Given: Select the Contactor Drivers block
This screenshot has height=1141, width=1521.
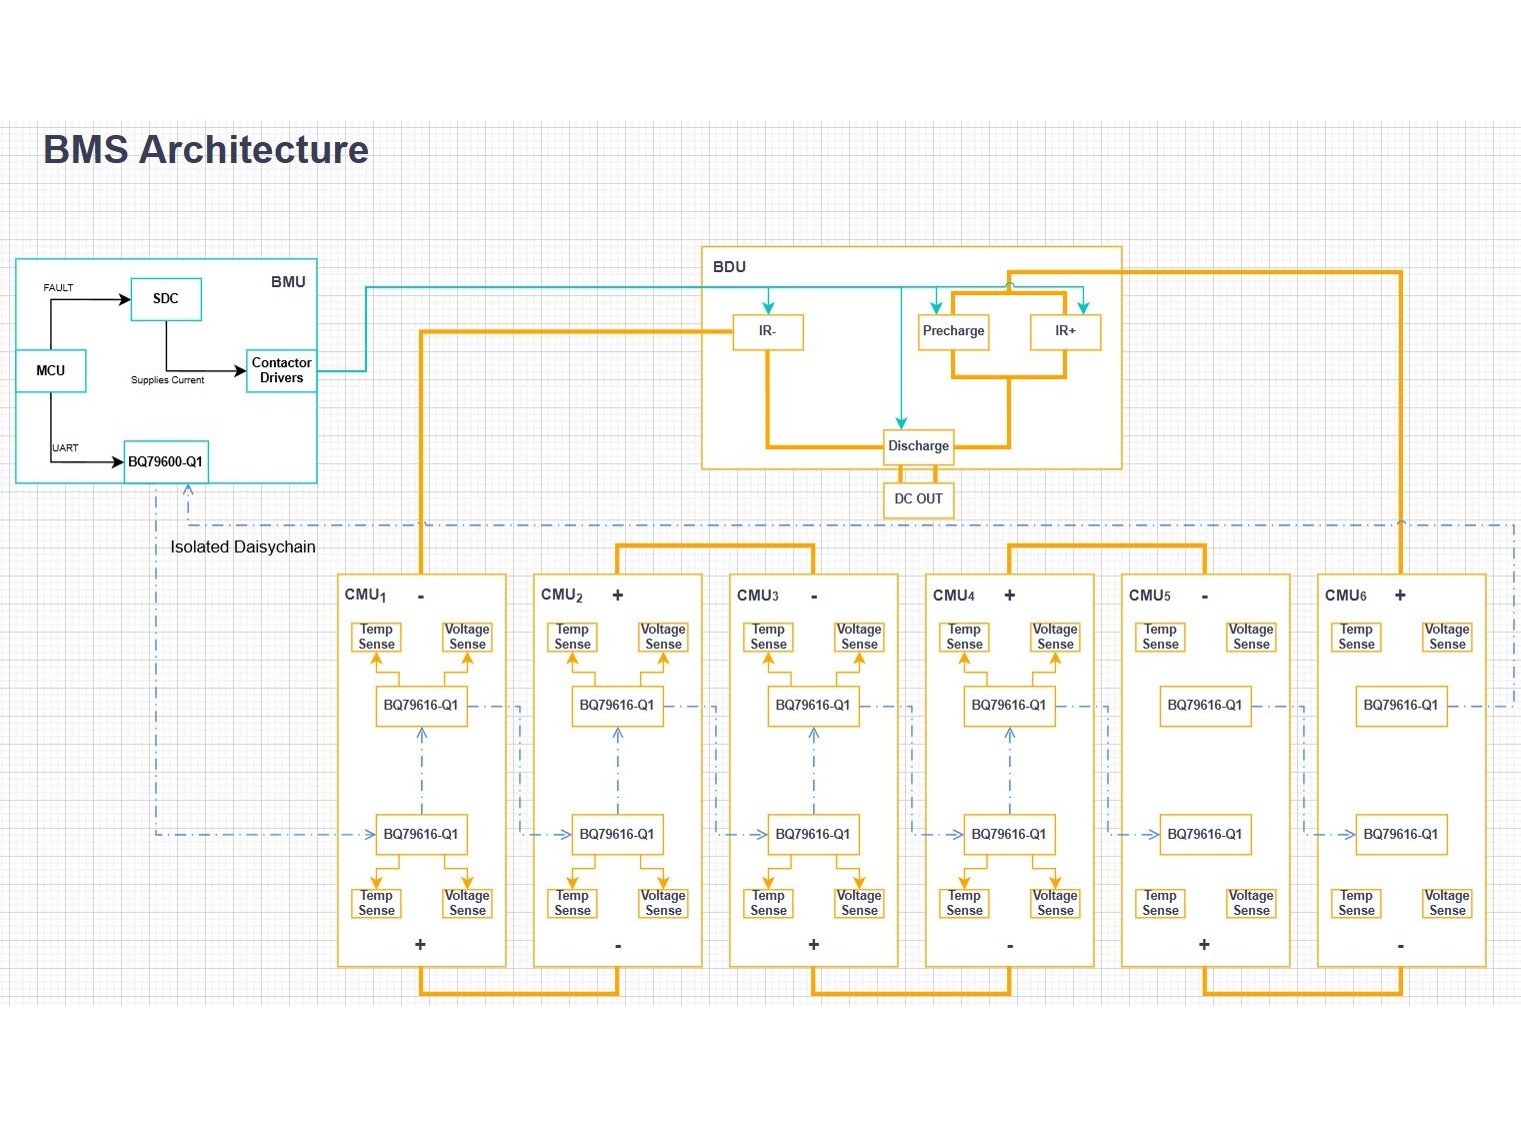Looking at the screenshot, I should (281, 371).
